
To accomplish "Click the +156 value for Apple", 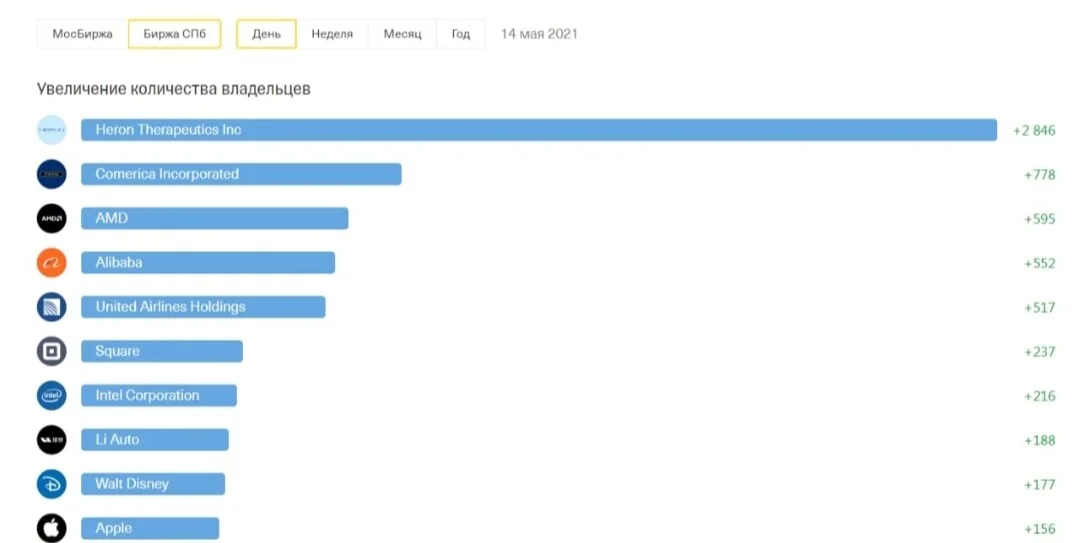I will 1039,529.
